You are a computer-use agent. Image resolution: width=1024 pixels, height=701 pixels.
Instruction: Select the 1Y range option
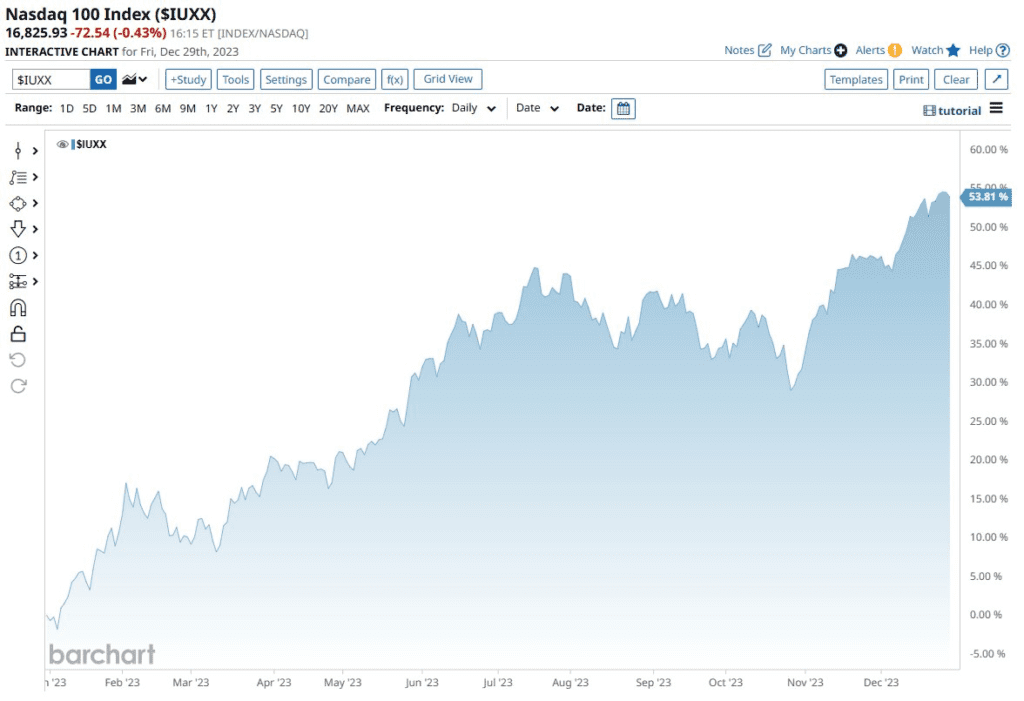point(211,108)
